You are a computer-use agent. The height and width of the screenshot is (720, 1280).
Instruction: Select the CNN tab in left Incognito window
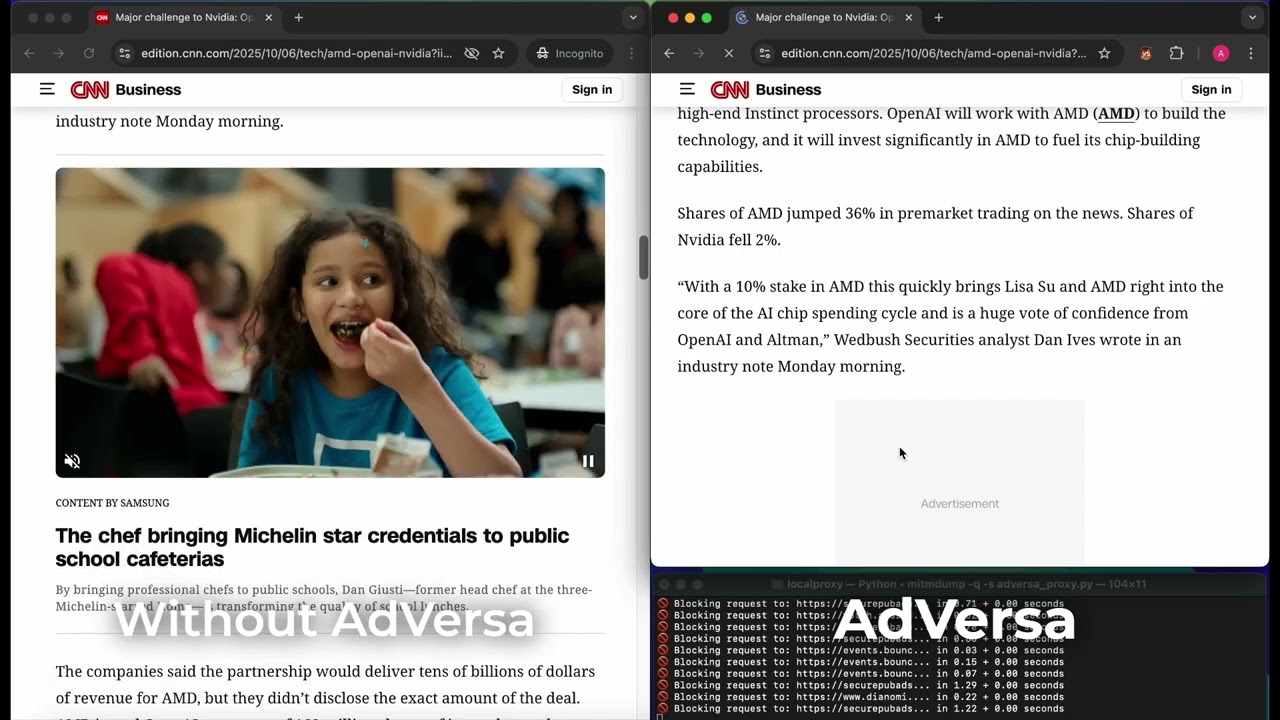182,17
